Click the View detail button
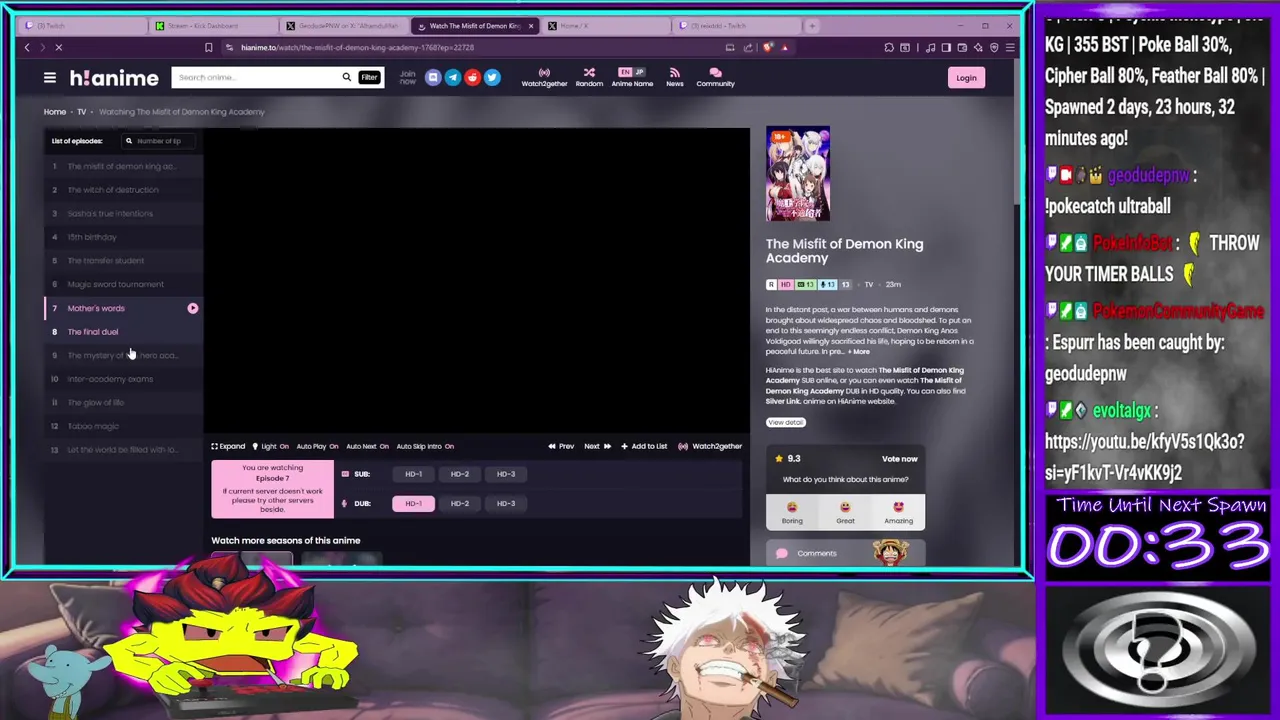The width and height of the screenshot is (1280, 720). coord(785,422)
